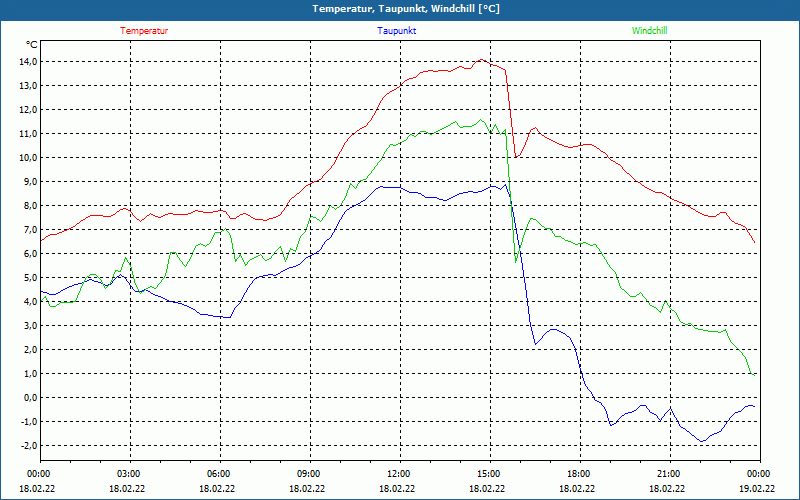The height and width of the screenshot is (500, 800).
Task: Click the 4,0 y-axis value
Action: click(31, 302)
